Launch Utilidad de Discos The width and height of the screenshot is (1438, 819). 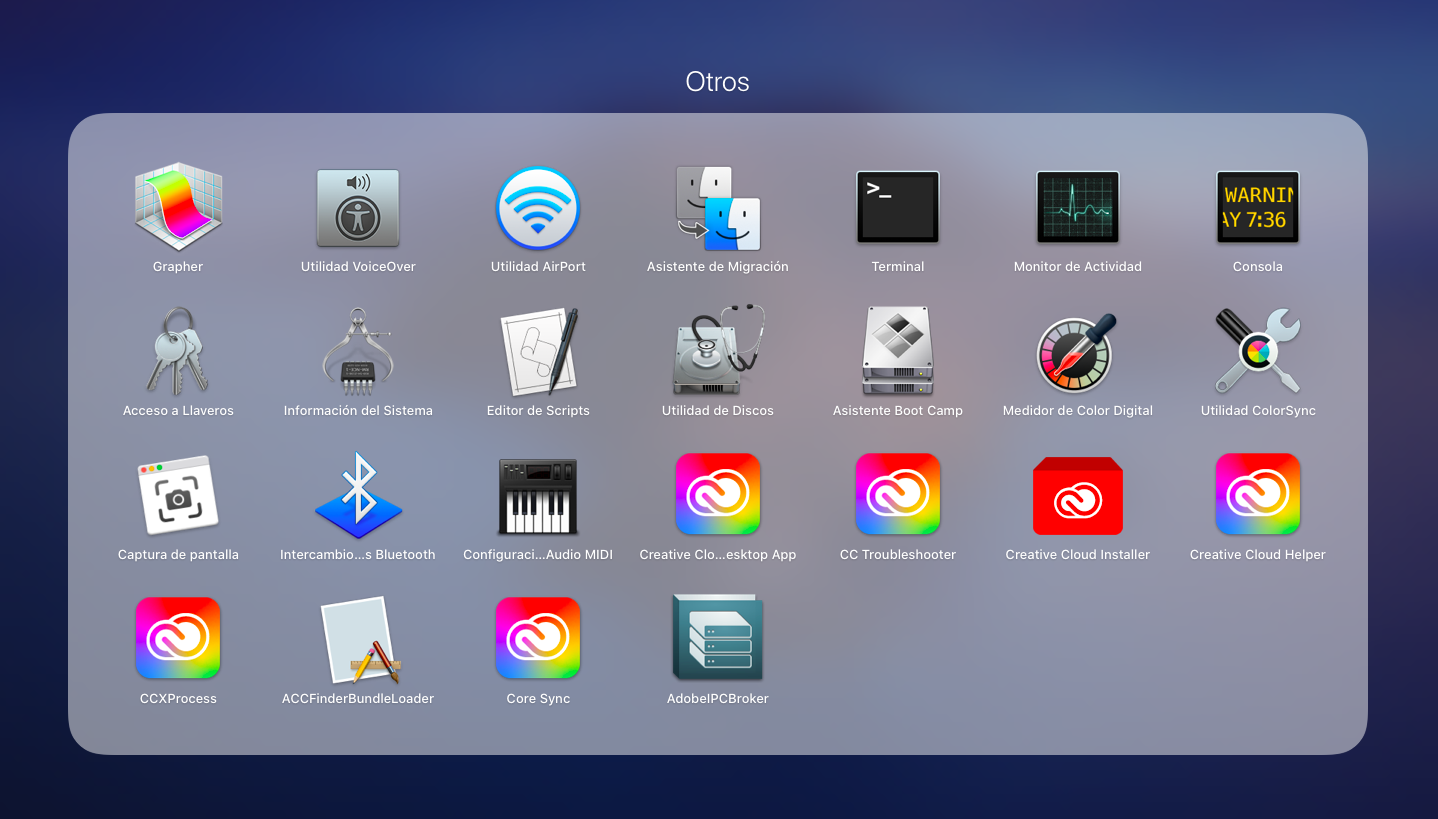click(x=718, y=352)
